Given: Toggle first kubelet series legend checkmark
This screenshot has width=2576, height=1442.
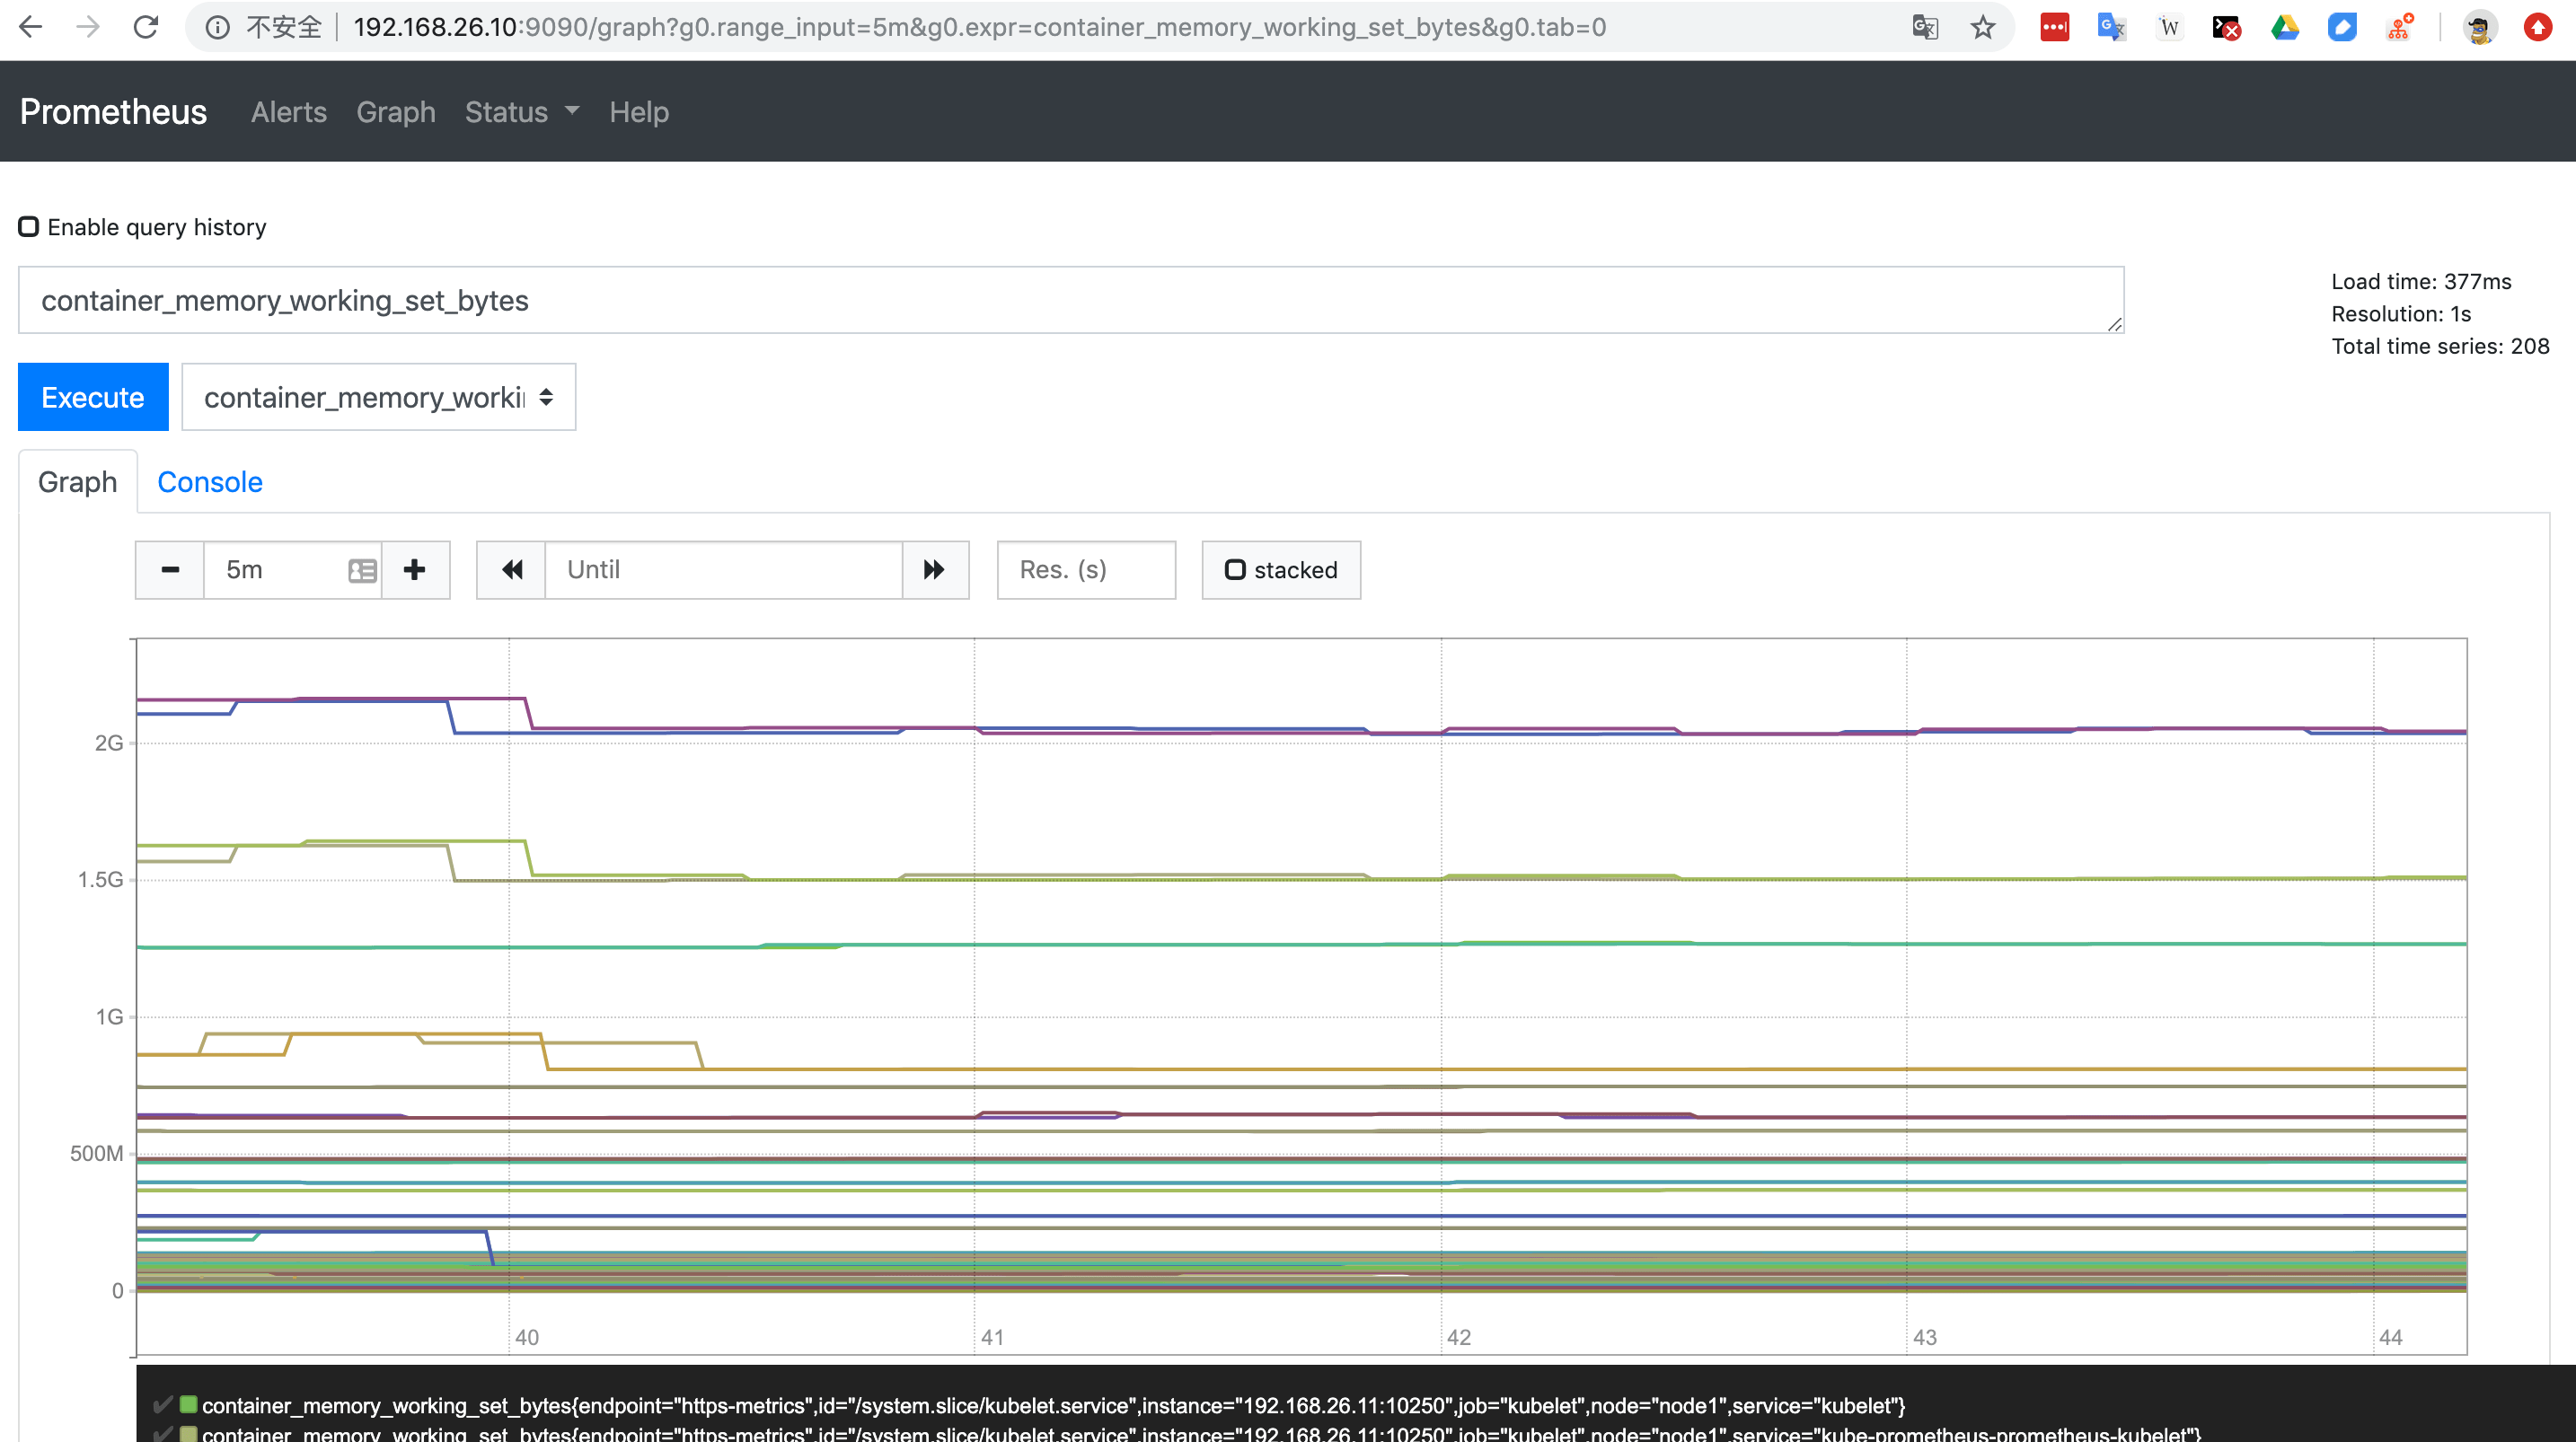Looking at the screenshot, I should pos(162,1405).
